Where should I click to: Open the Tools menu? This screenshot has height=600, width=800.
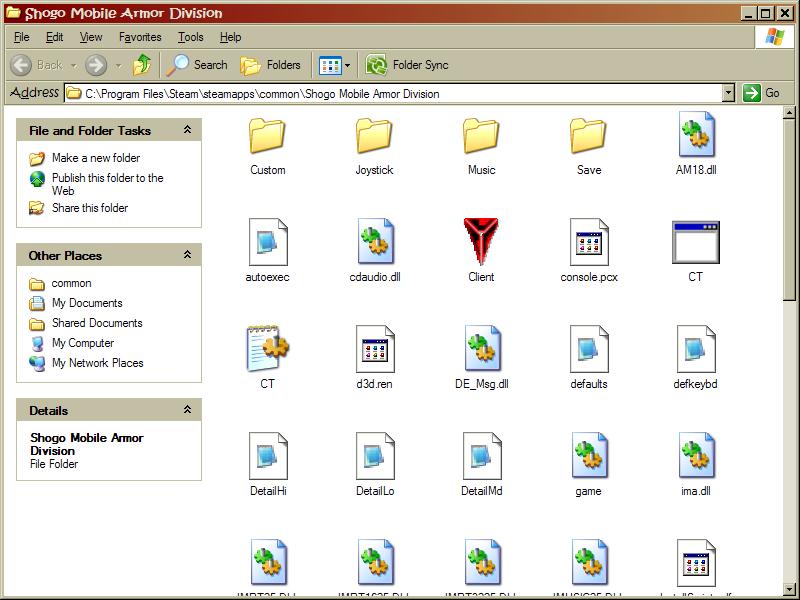click(190, 37)
